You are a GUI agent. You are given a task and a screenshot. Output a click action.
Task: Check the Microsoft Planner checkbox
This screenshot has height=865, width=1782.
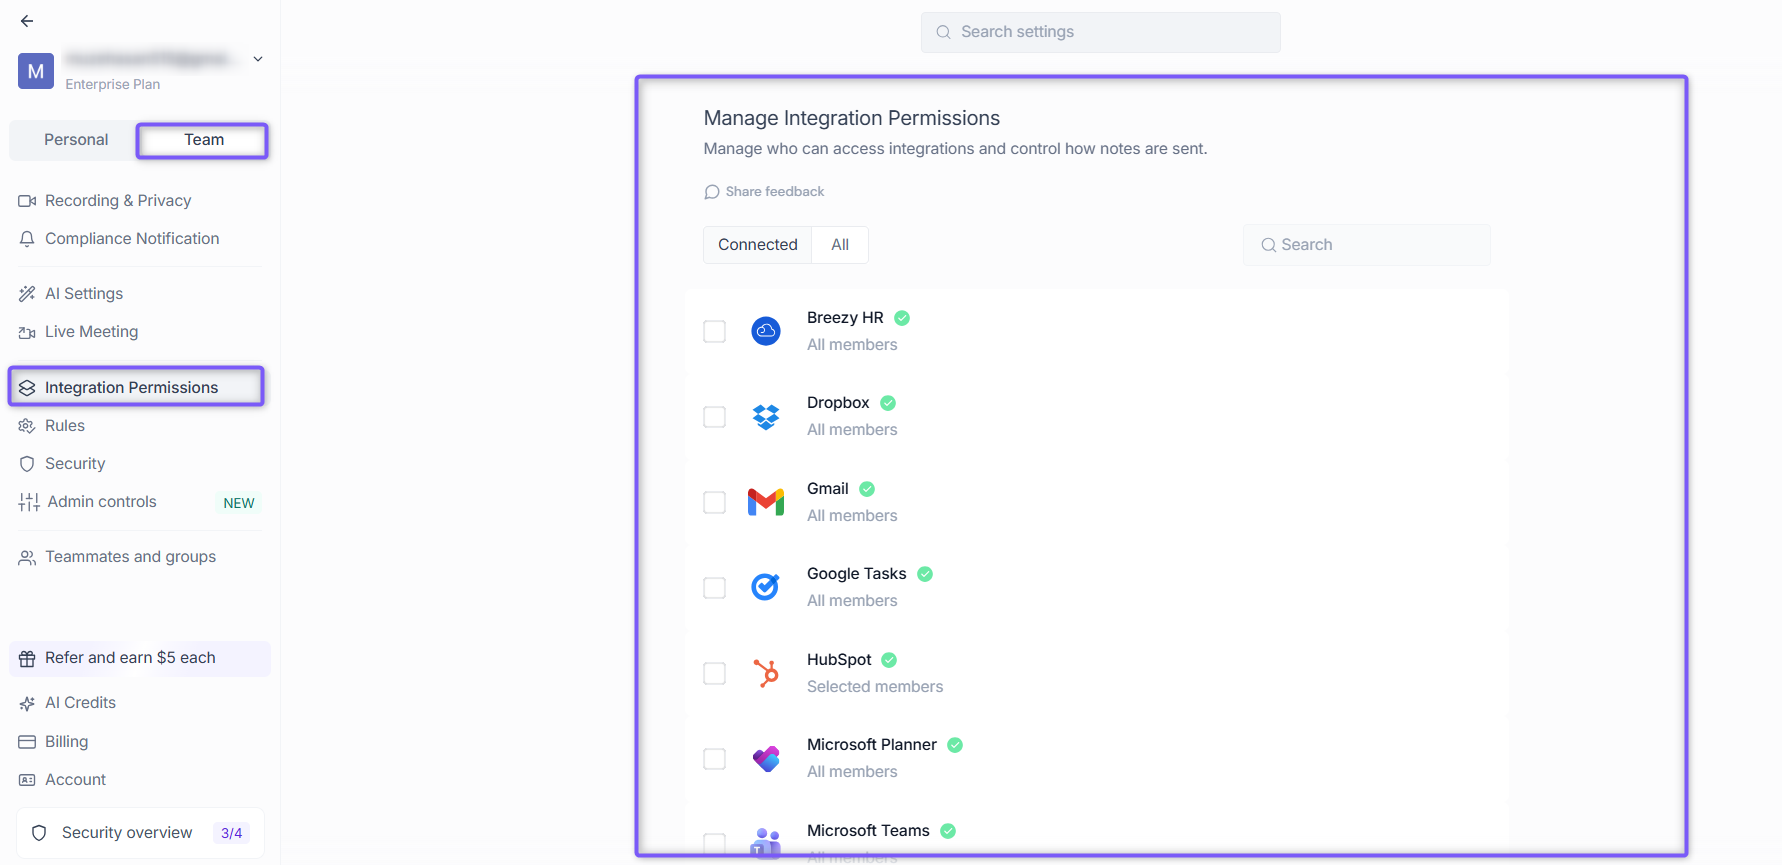coord(714,759)
